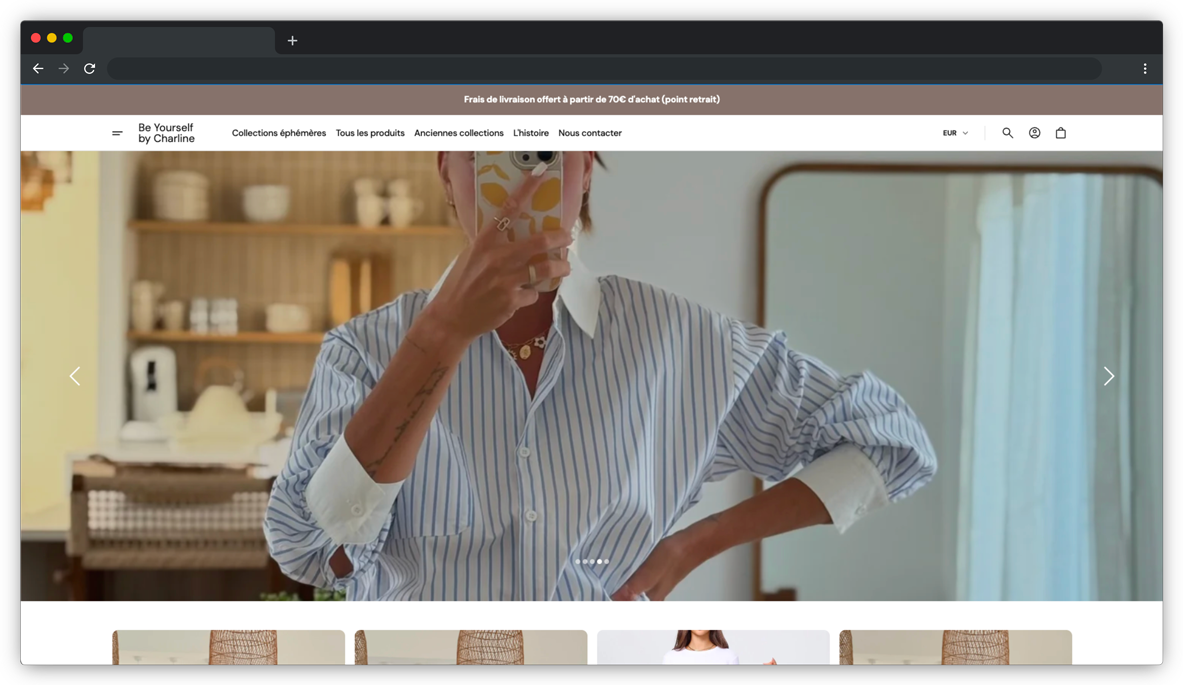Open the browser three-dot menu
Screen dimensions: 1183x685
click(1145, 69)
